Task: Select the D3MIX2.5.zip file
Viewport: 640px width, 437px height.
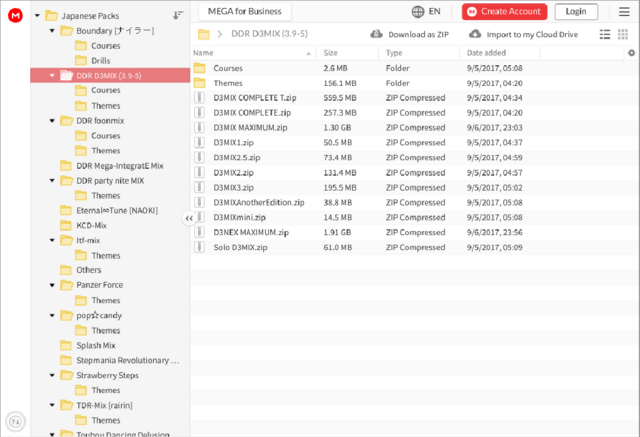Action: 237,157
